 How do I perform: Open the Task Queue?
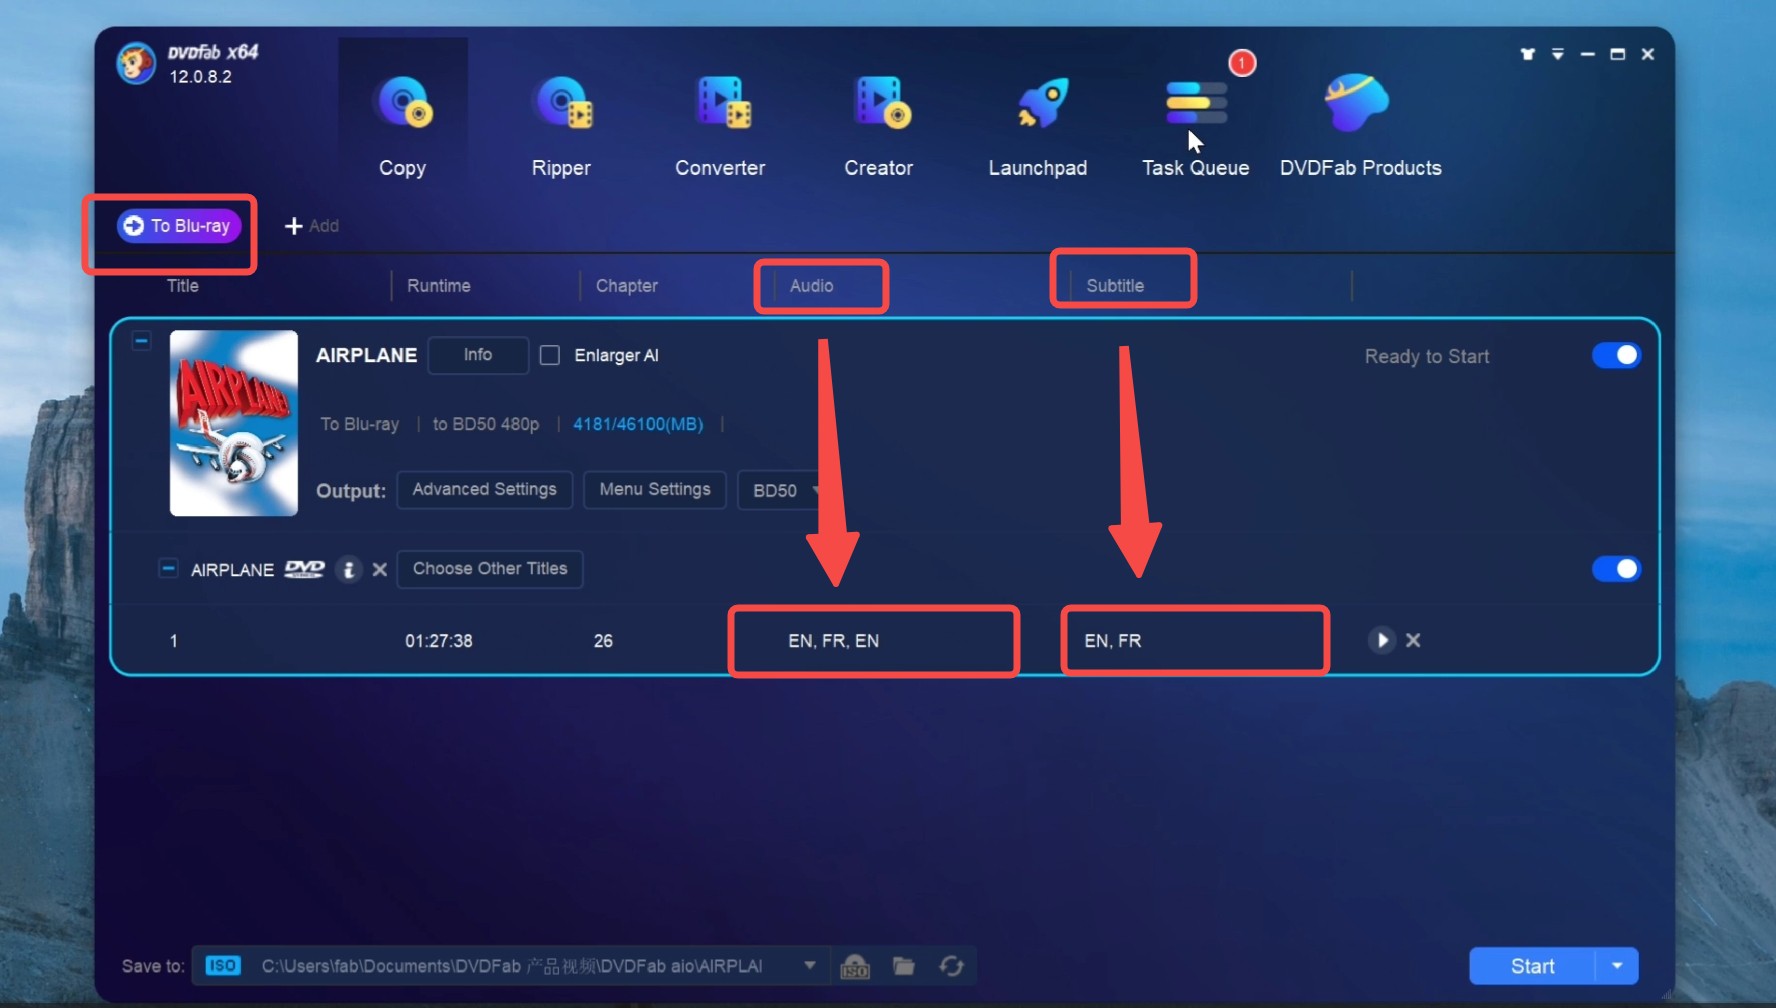click(1196, 126)
